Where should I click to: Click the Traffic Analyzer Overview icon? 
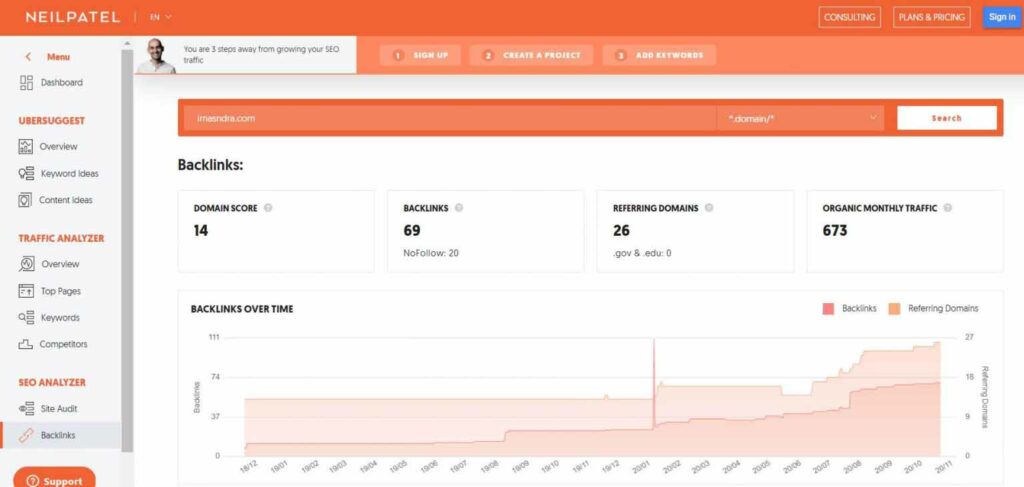(26, 264)
